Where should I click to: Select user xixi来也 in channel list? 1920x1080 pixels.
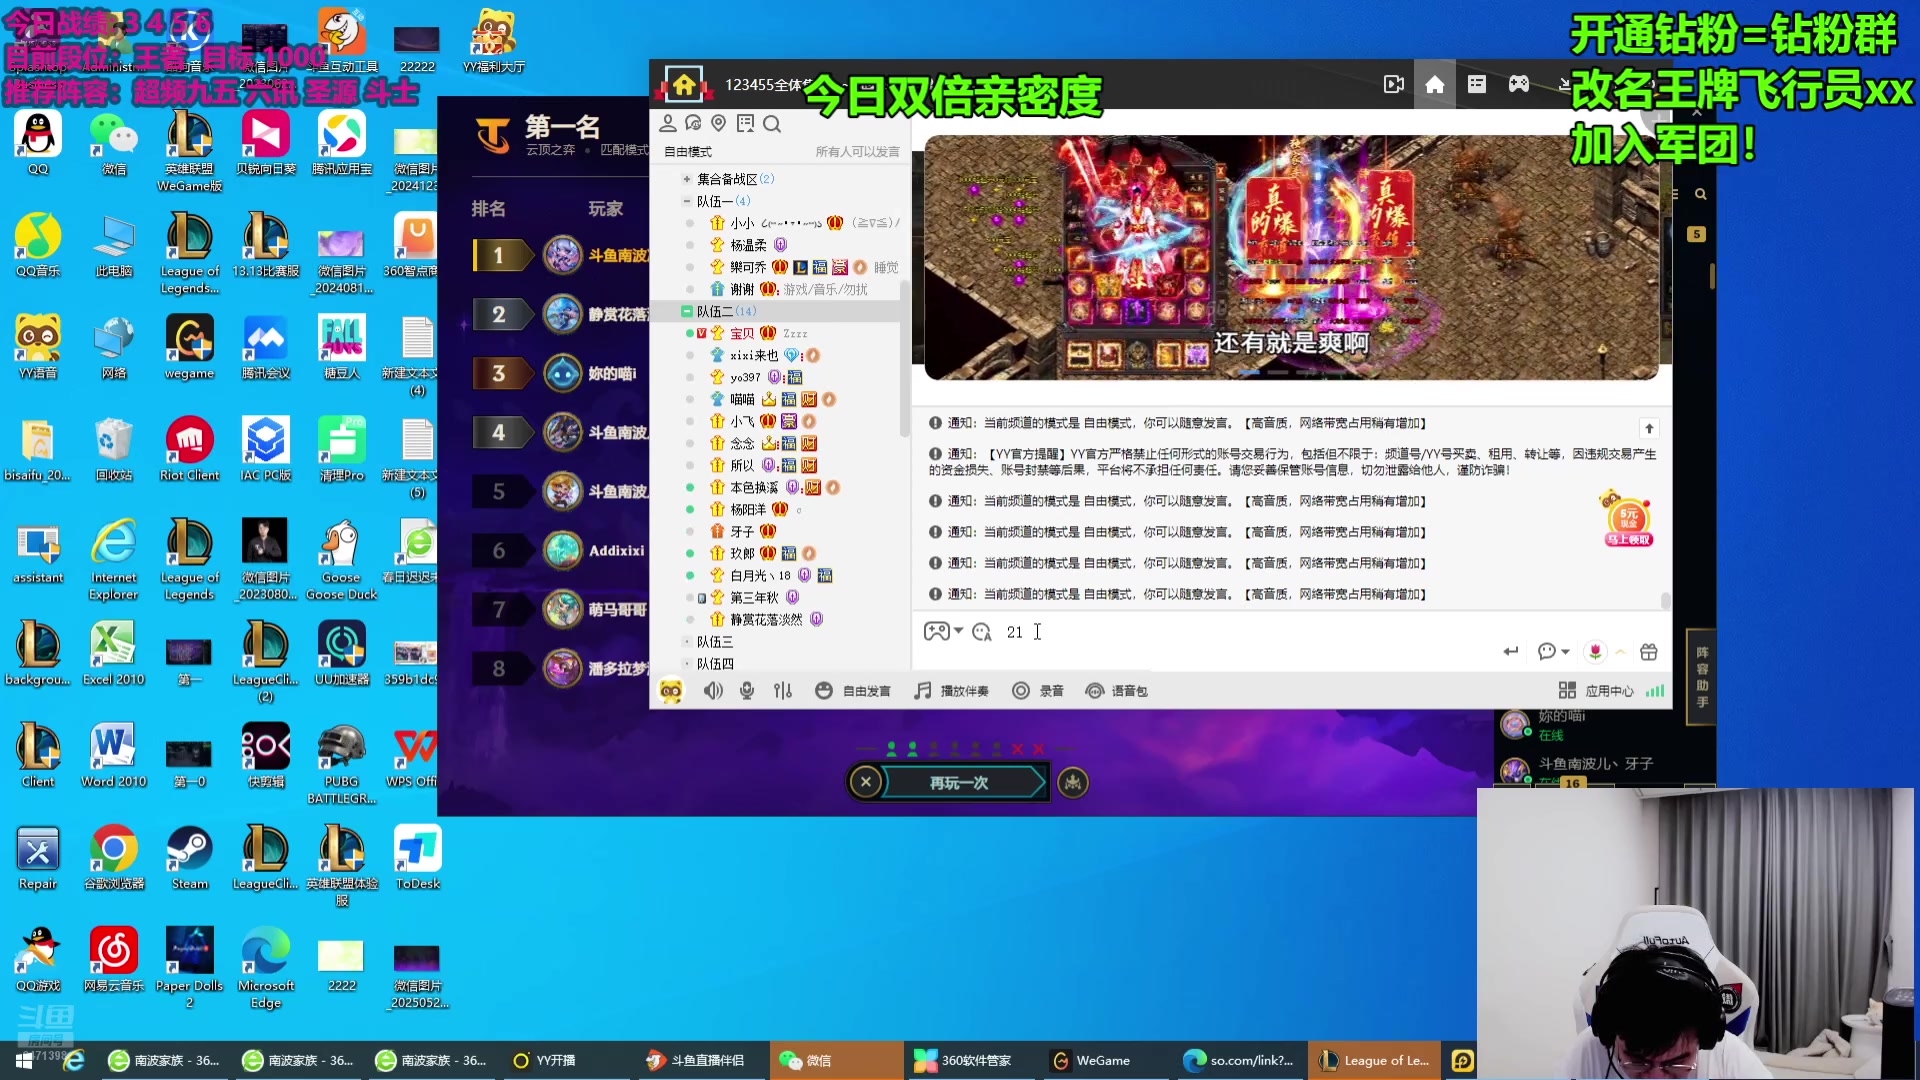pos(753,355)
